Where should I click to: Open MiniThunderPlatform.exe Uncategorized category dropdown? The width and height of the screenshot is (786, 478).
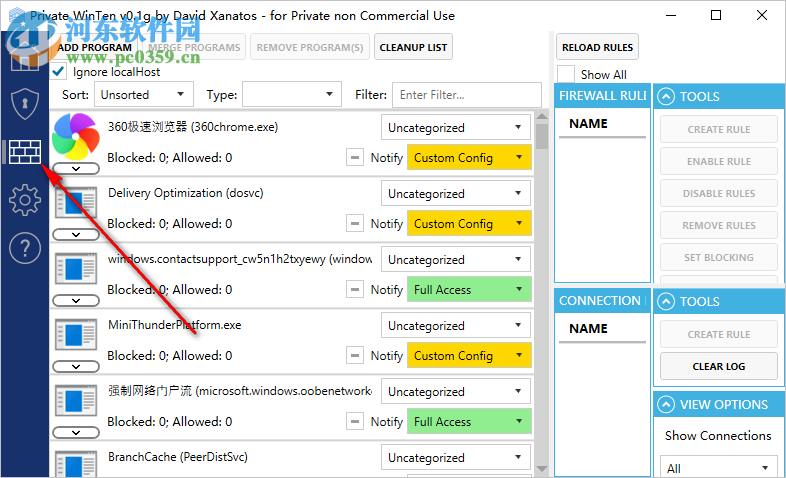(x=456, y=326)
